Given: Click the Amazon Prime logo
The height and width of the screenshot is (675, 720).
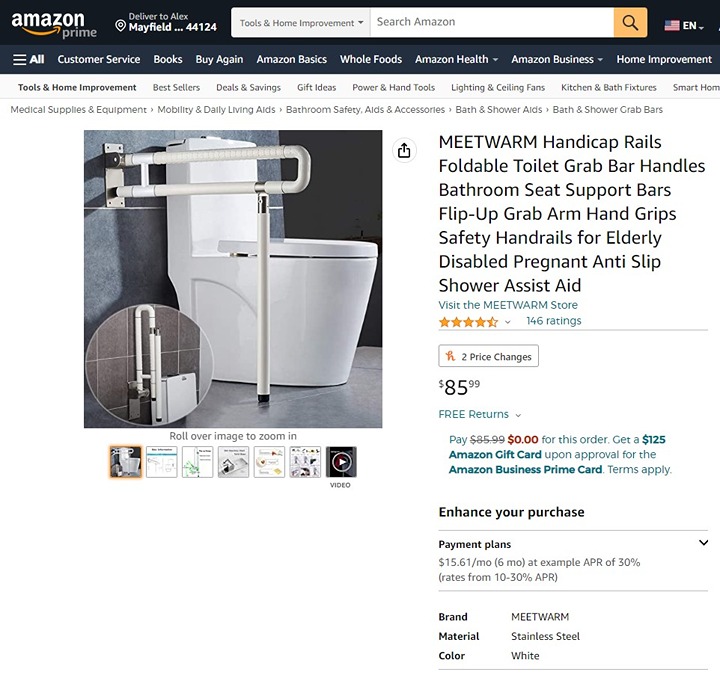Looking at the screenshot, I should pyautogui.click(x=54, y=24).
